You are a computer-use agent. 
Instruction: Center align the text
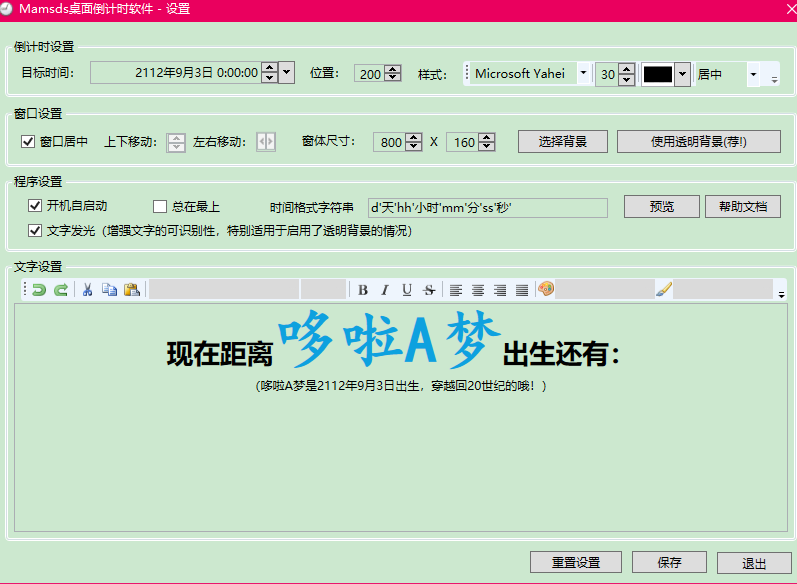478,290
